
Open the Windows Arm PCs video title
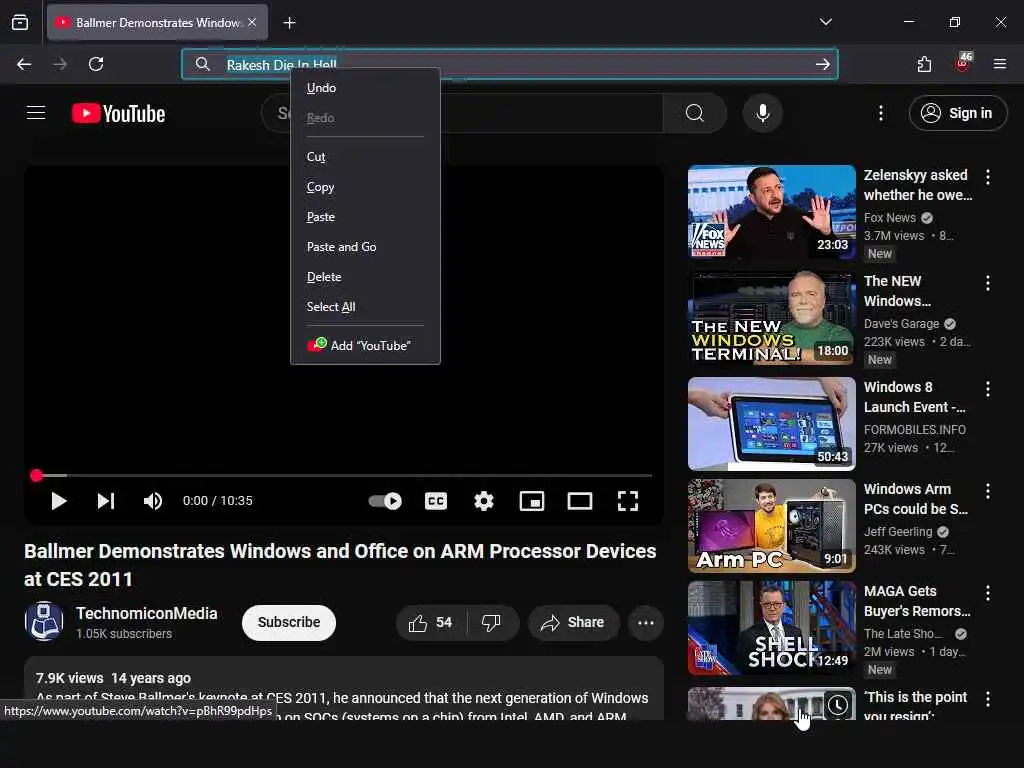click(916, 499)
